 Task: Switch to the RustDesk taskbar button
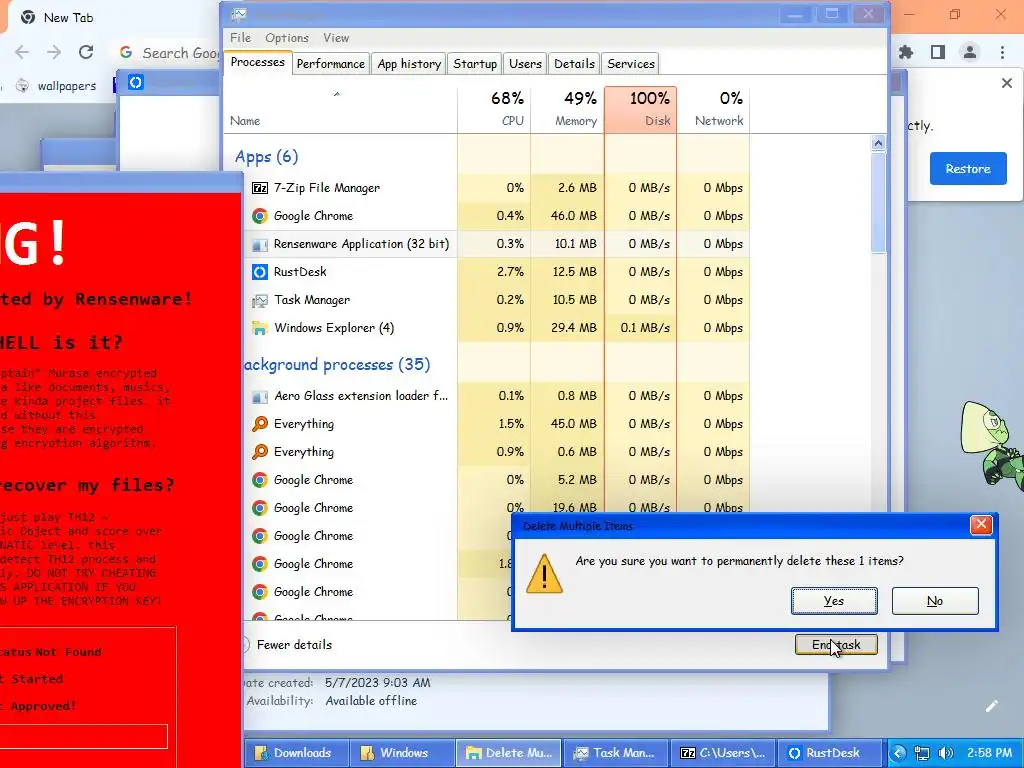click(x=828, y=753)
